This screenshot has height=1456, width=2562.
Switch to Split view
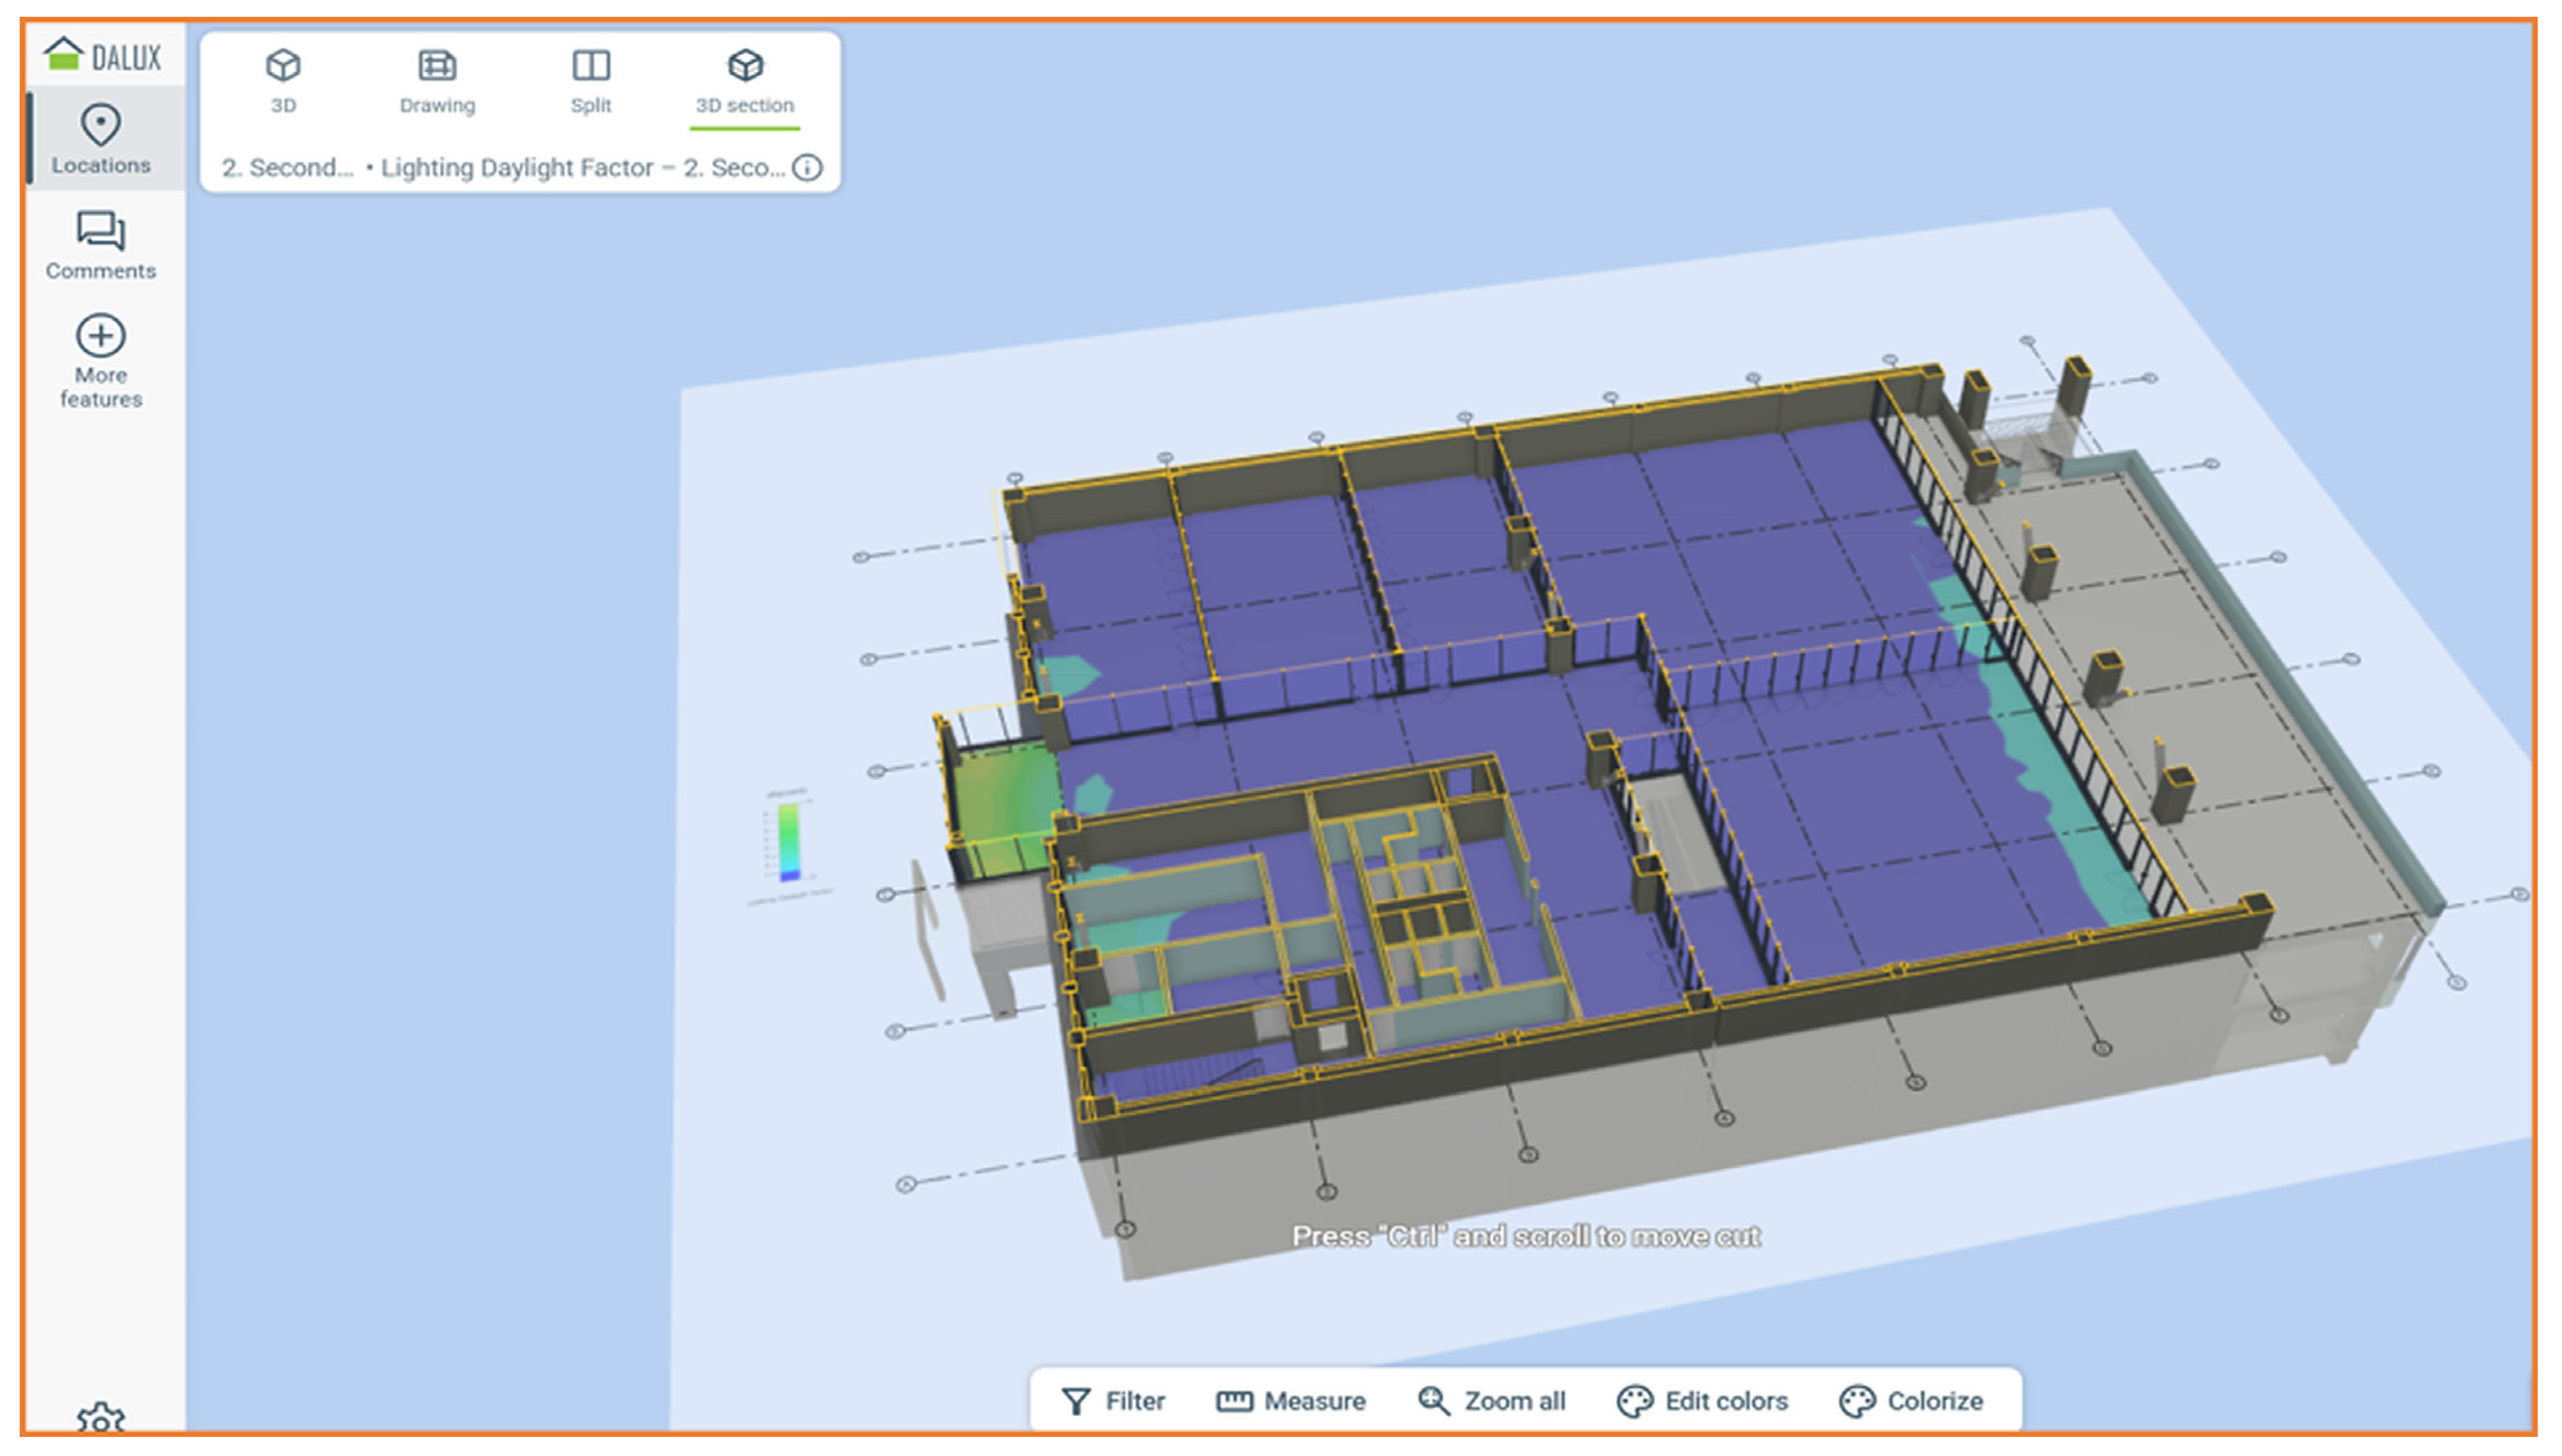tap(590, 81)
